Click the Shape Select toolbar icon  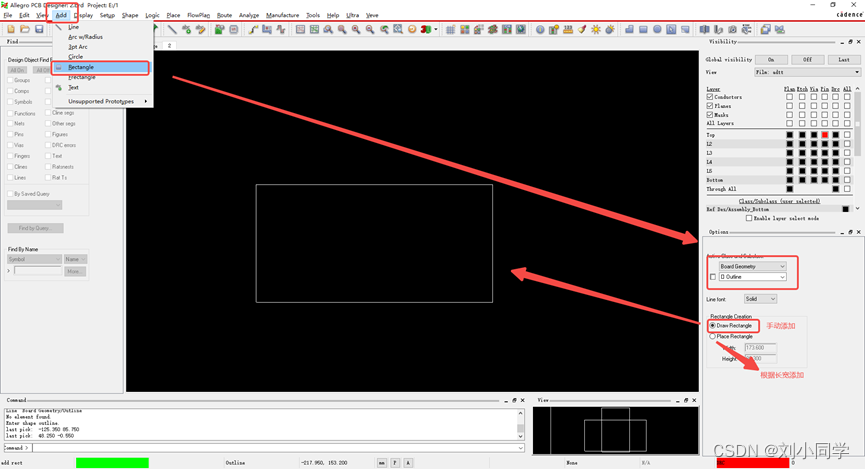point(671,29)
